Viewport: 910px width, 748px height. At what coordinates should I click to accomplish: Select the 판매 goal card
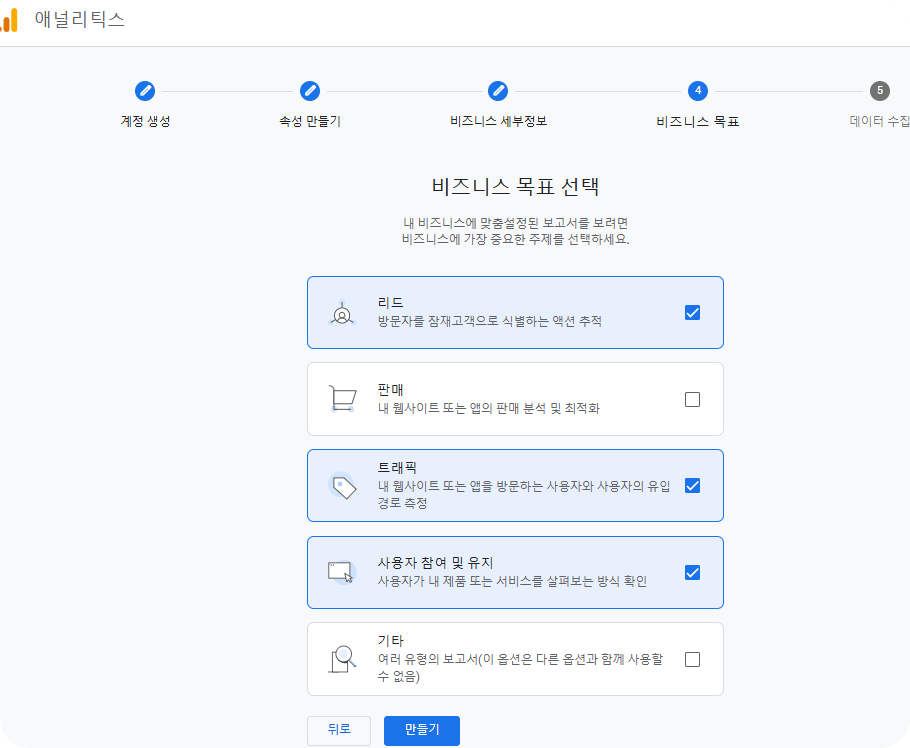[x=515, y=398]
